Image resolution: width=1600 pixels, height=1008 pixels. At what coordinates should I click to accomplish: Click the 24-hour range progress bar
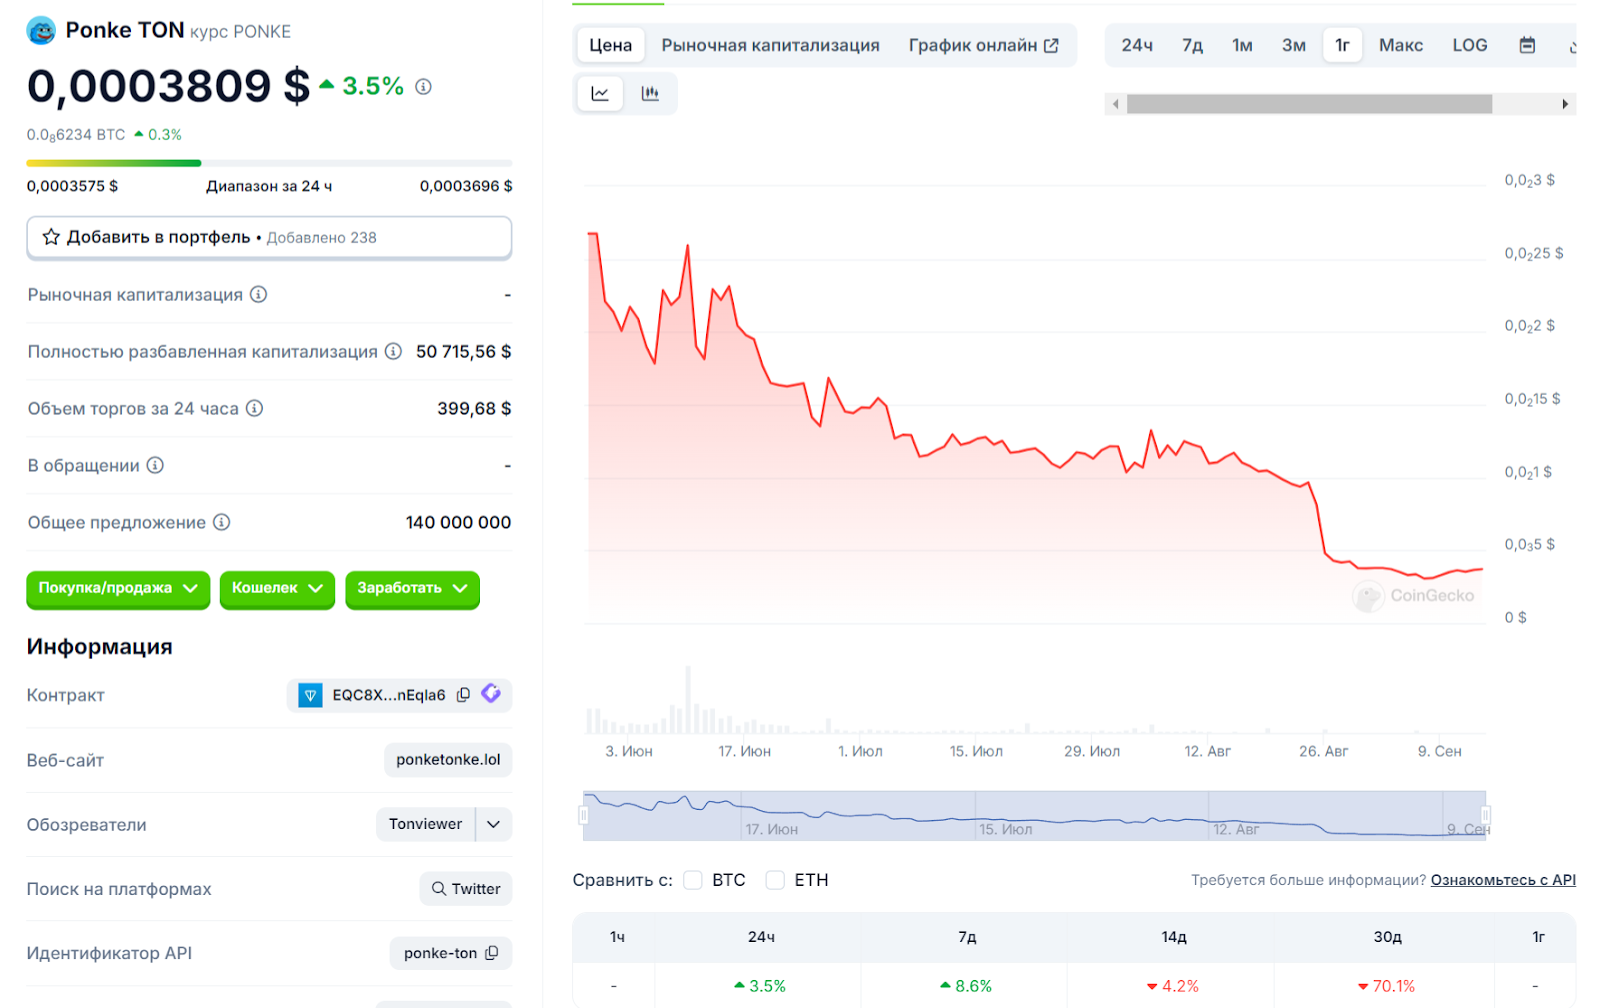coord(269,163)
